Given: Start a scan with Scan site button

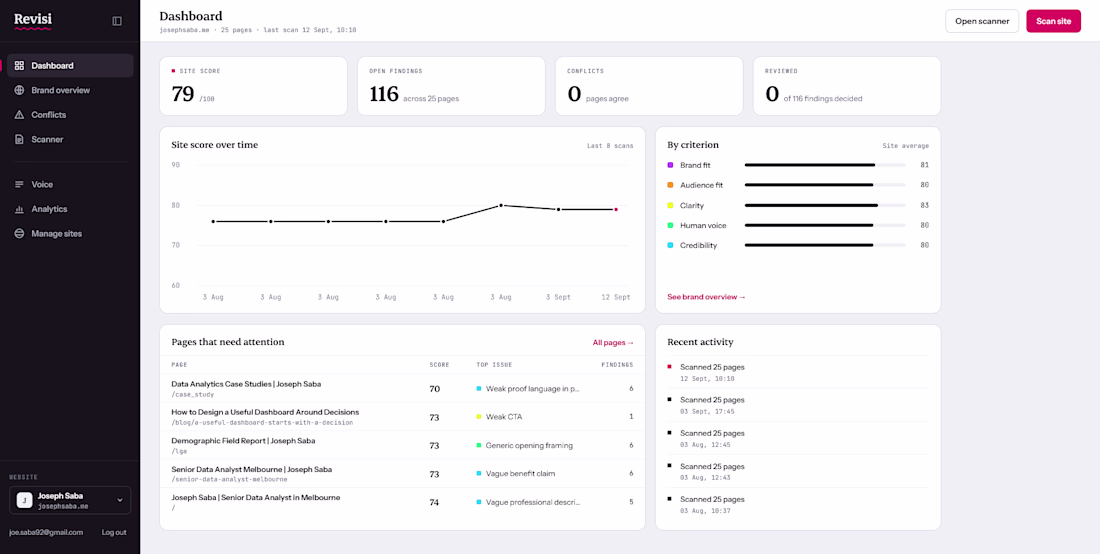Looking at the screenshot, I should tap(1053, 21).
